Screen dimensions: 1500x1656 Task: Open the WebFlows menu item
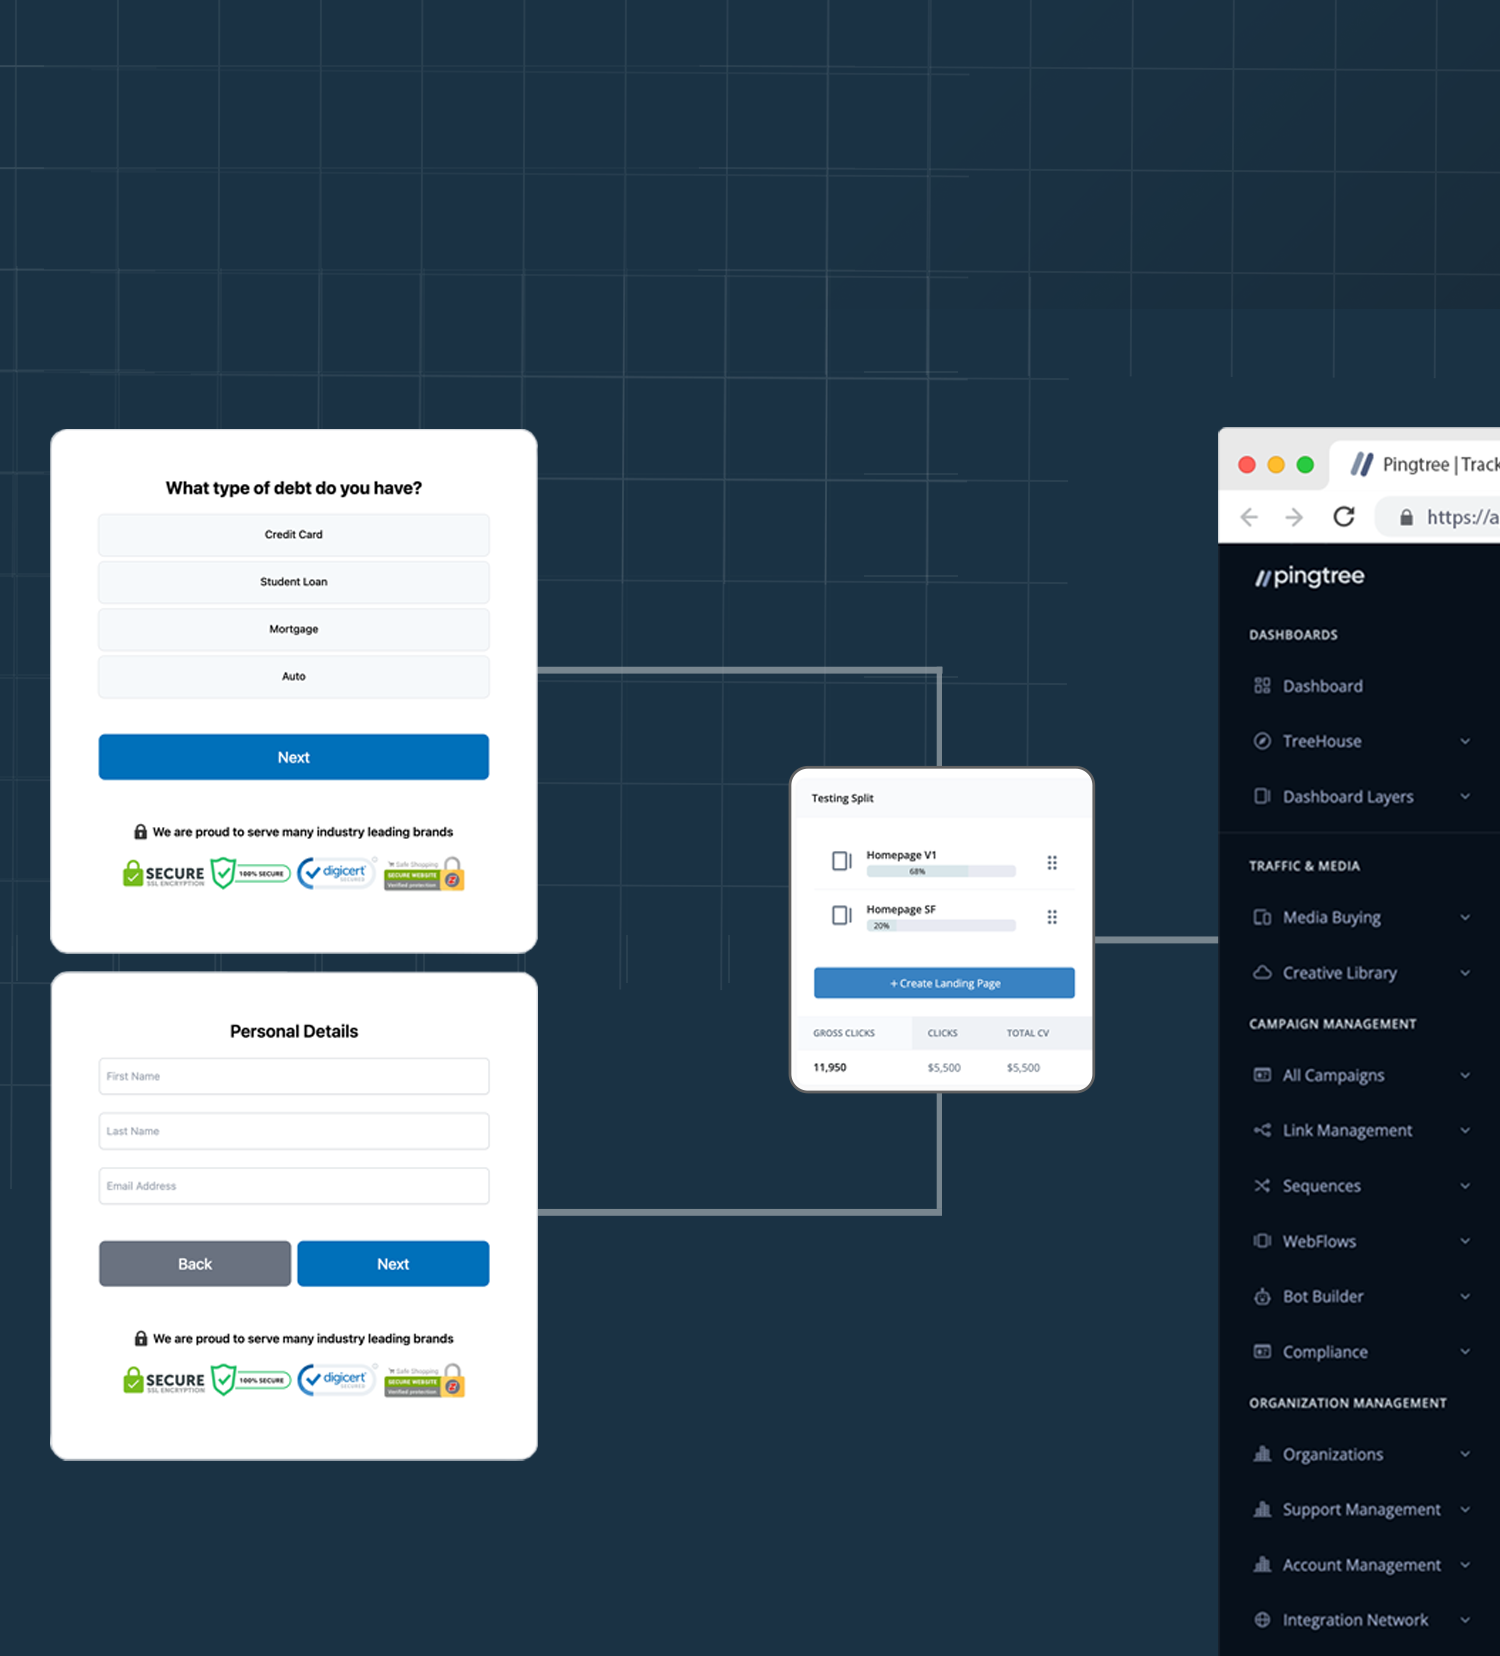point(1319,1241)
